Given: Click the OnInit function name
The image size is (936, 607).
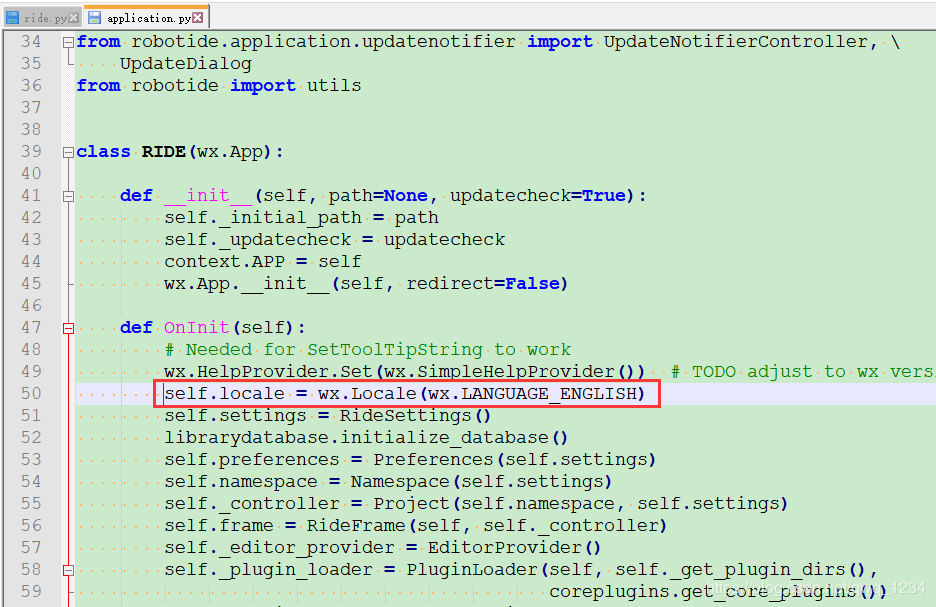Looking at the screenshot, I should click(x=196, y=328).
